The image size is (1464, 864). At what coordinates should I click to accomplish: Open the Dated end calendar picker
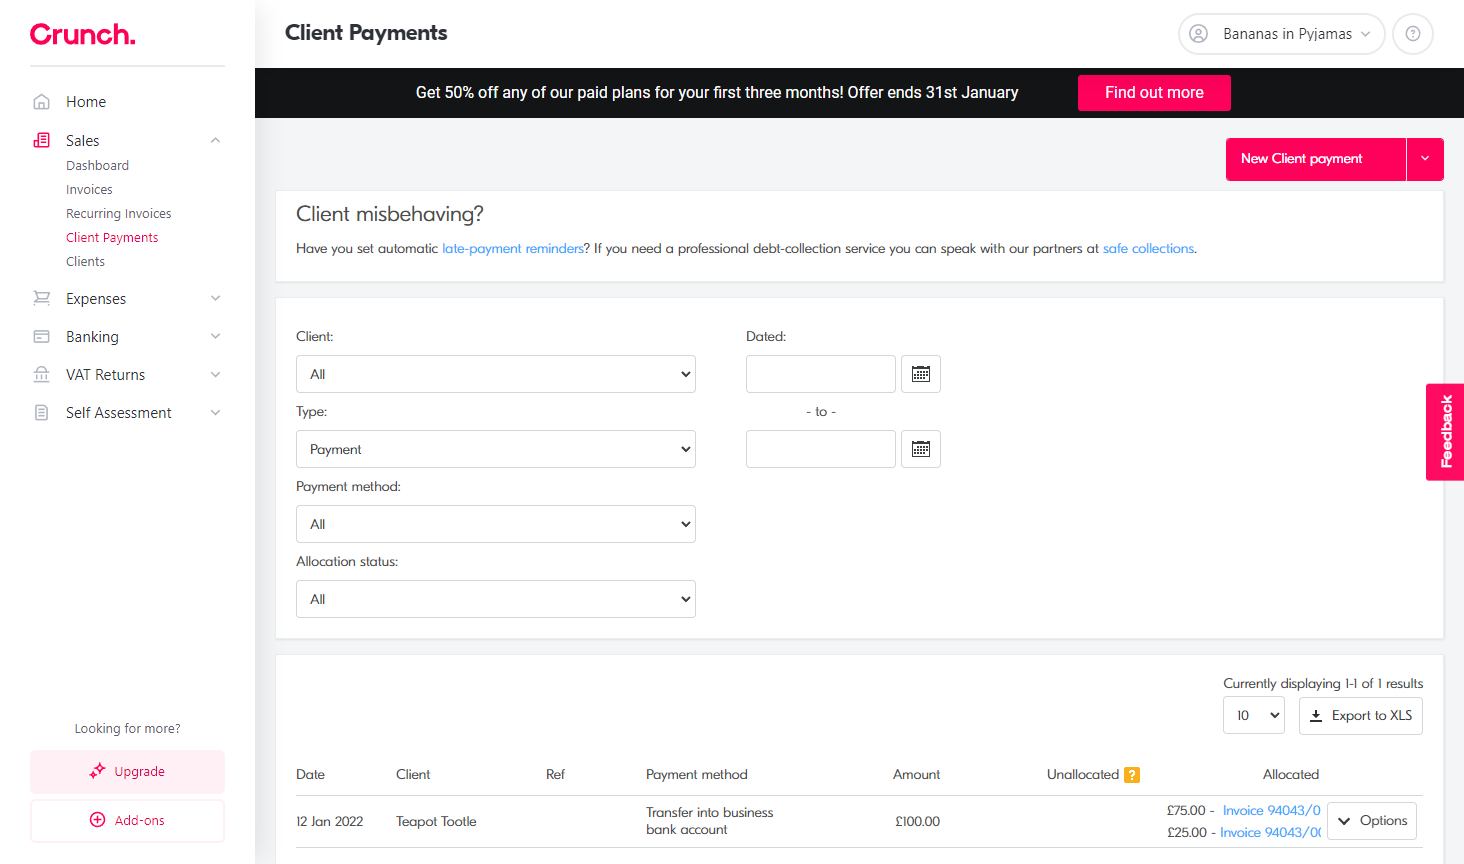pos(920,449)
